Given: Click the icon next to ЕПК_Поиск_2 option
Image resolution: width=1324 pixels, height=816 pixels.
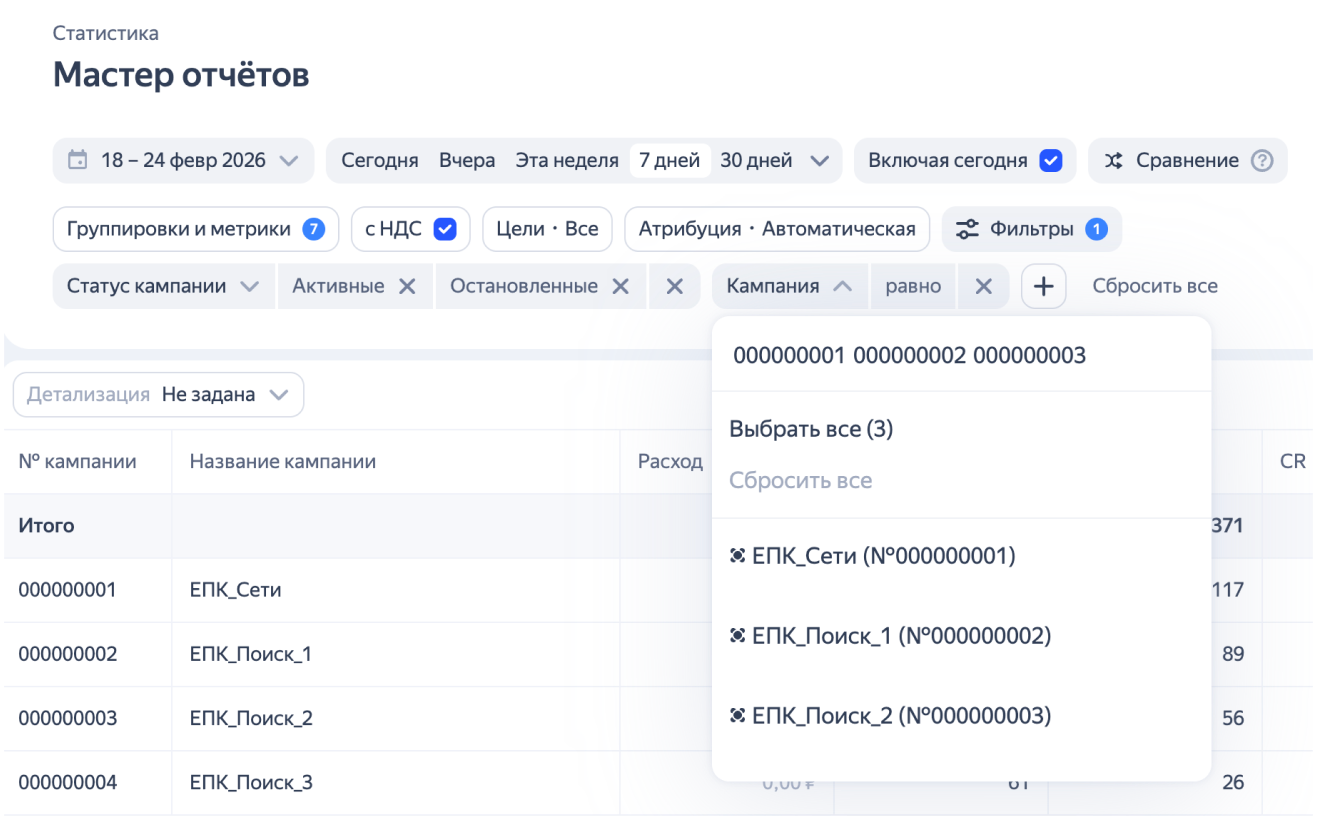Looking at the screenshot, I should click(x=738, y=716).
